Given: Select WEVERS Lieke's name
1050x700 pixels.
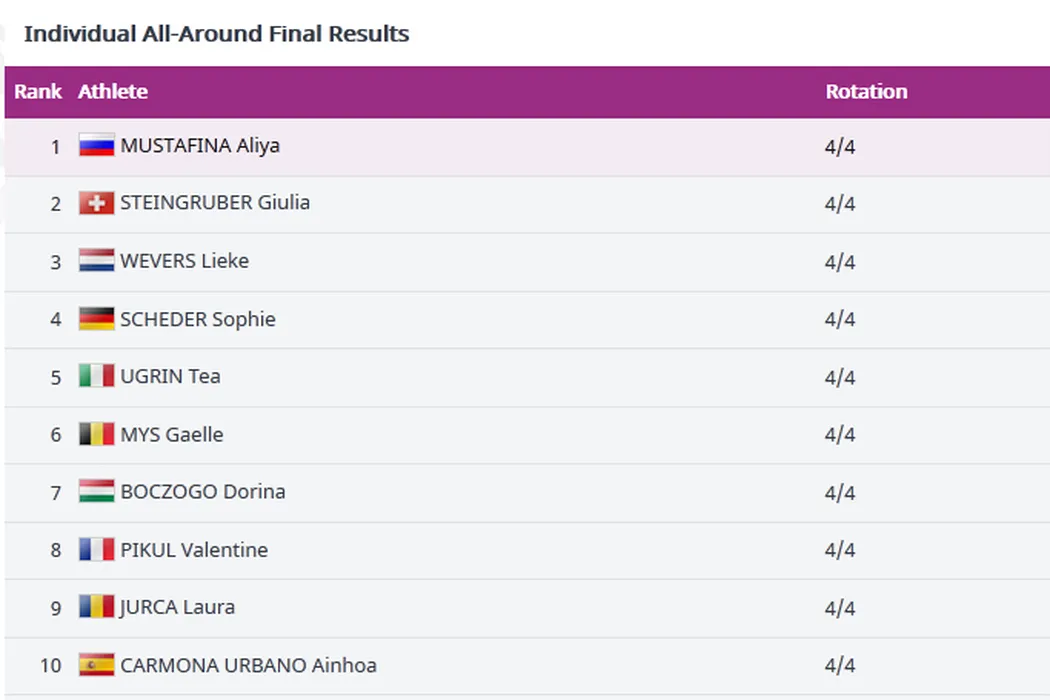Looking at the screenshot, I should click(184, 261).
